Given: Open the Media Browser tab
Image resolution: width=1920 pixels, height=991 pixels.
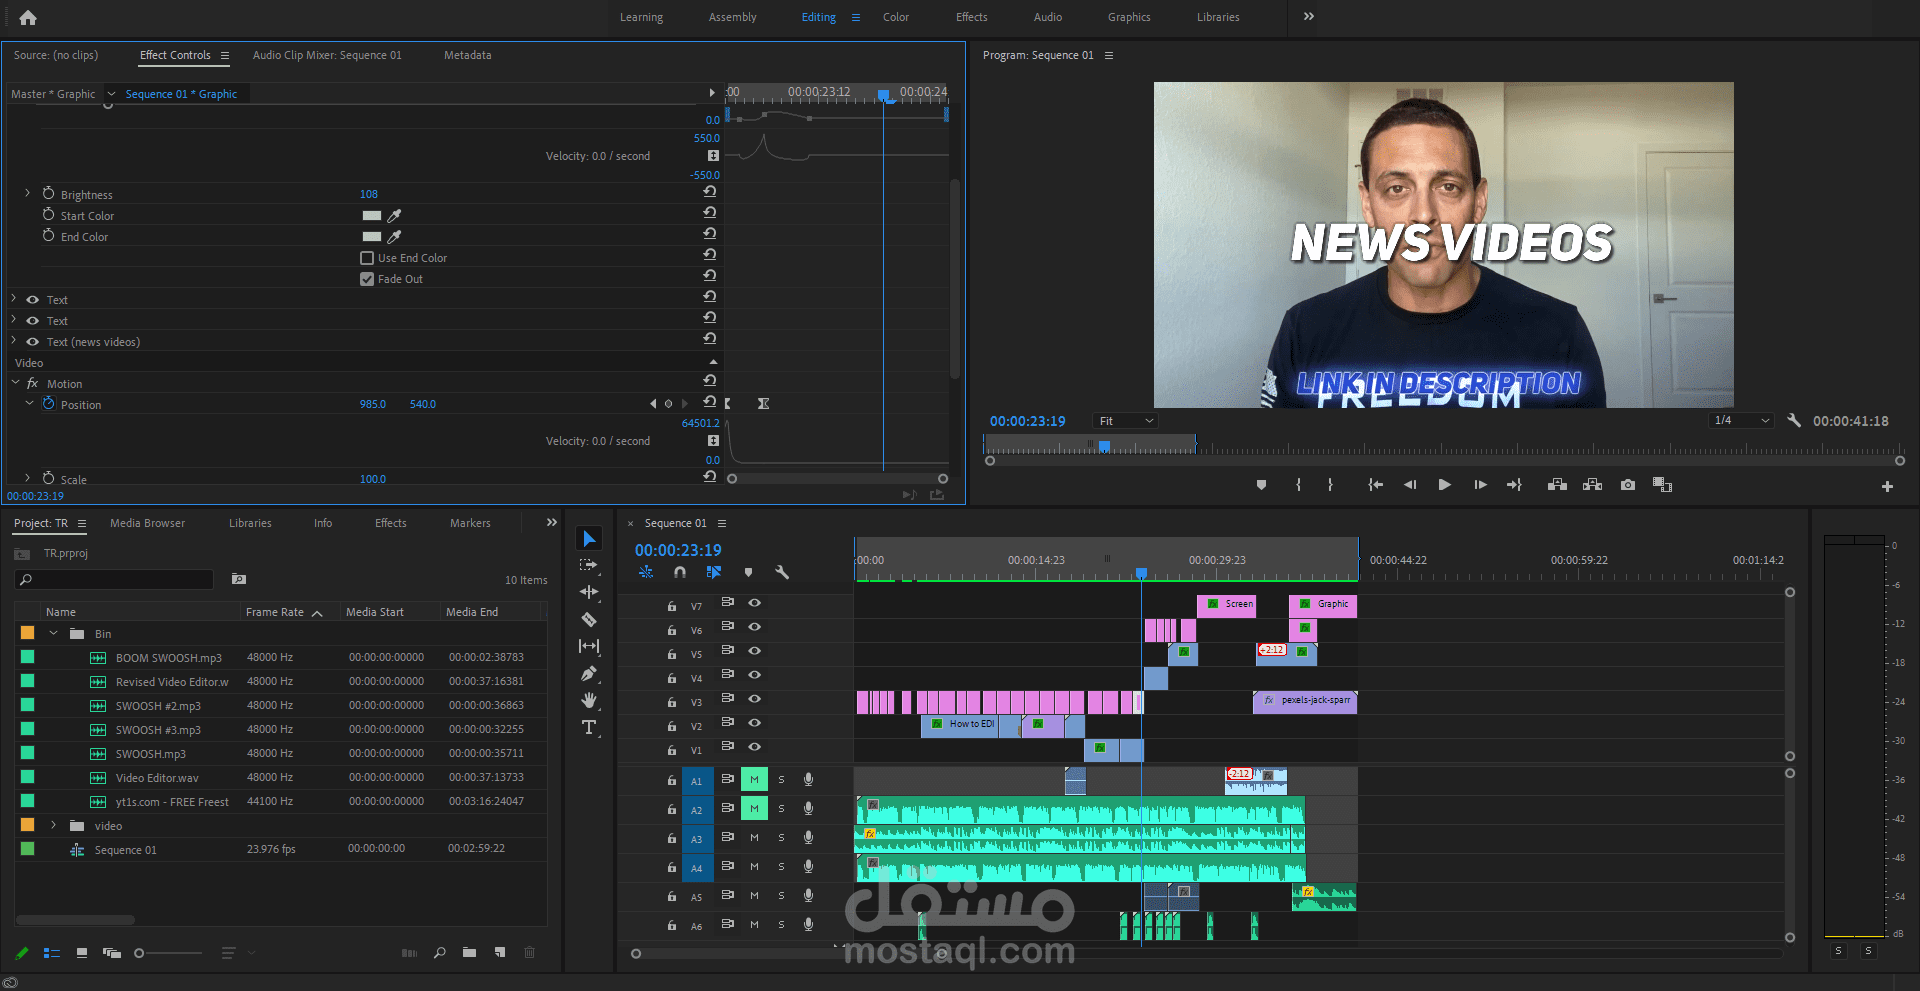Looking at the screenshot, I should coord(148,523).
